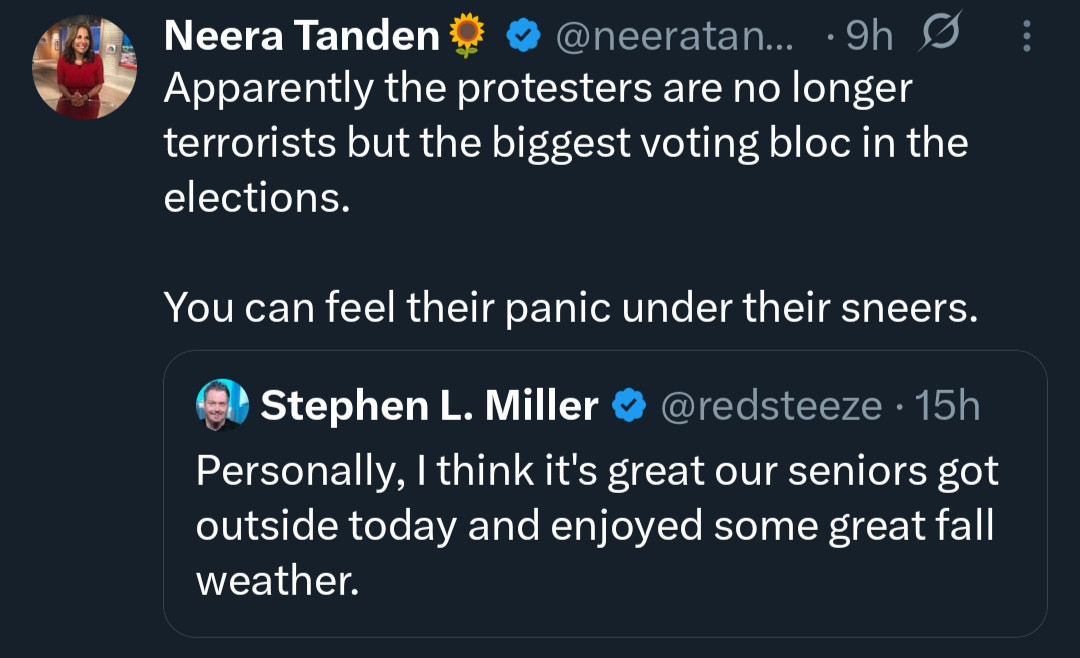Viewport: 1080px width, 658px height.
Task: Open the Stephen L. Miller display name
Action: tap(429, 406)
